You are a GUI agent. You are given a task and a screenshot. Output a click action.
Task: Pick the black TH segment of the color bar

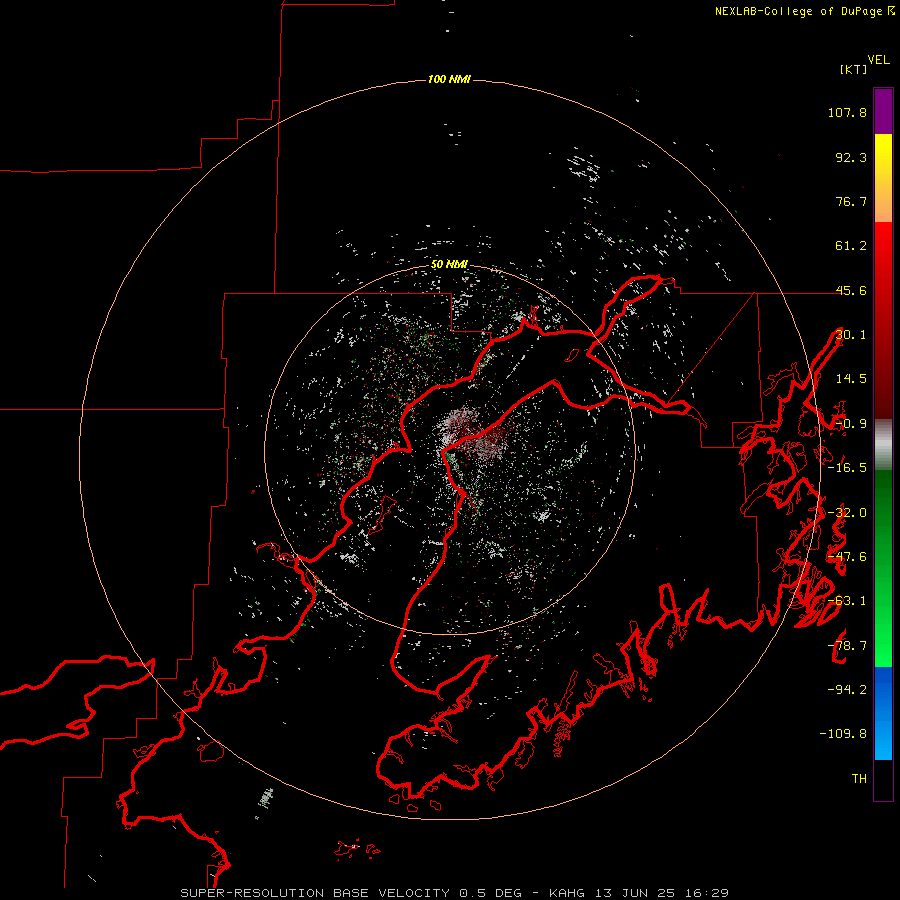[x=883, y=780]
